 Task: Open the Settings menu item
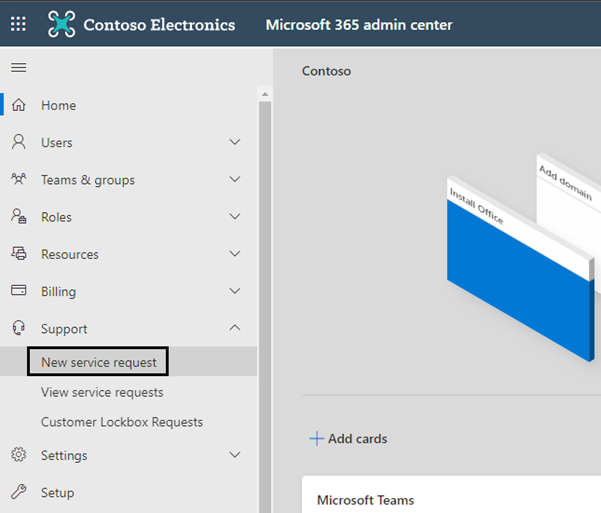(128, 455)
